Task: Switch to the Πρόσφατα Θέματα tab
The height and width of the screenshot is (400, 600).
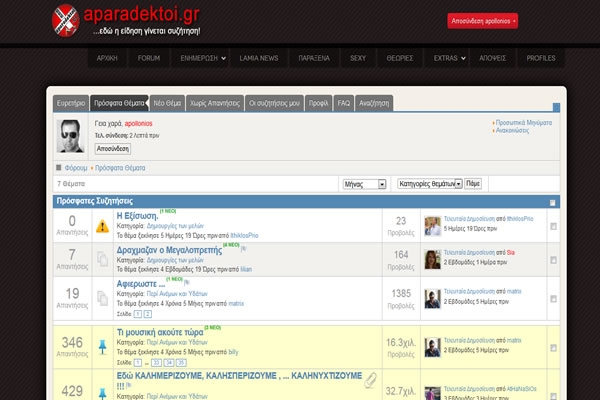Action: click(x=119, y=103)
